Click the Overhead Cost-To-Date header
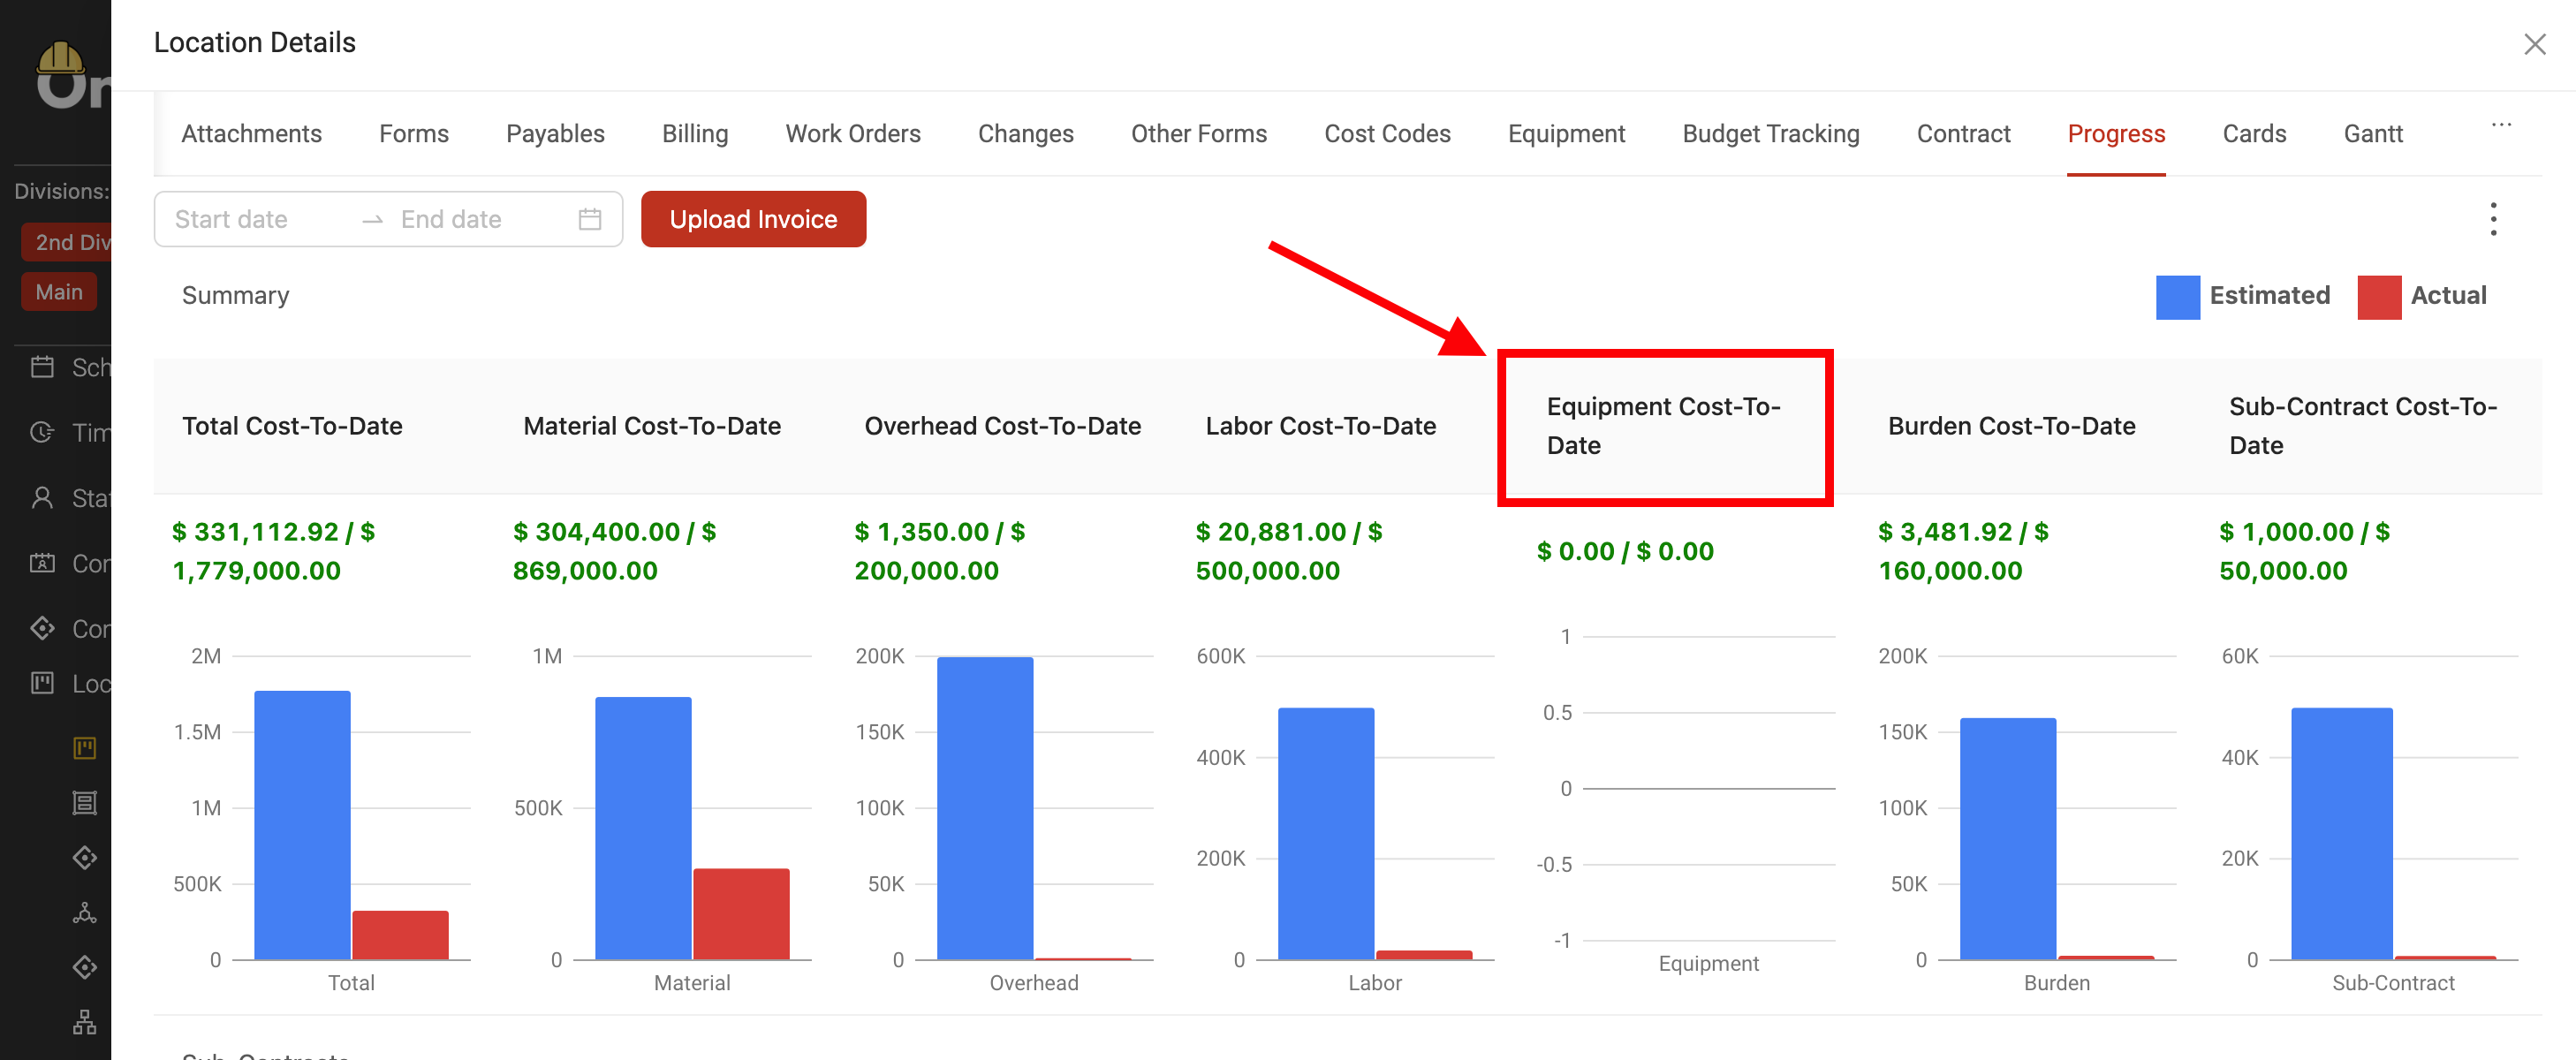The width and height of the screenshot is (2576, 1060). (1002, 426)
